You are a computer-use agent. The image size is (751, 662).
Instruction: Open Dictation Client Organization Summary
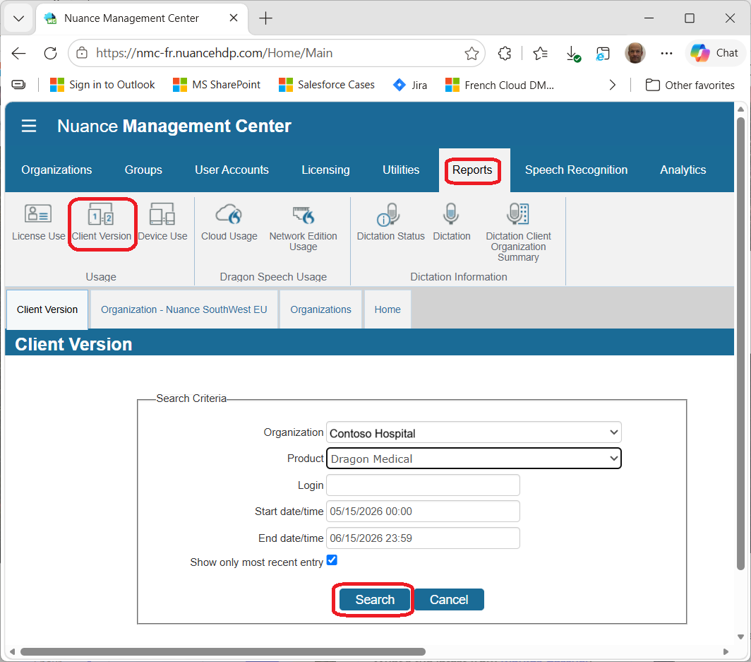coord(518,232)
